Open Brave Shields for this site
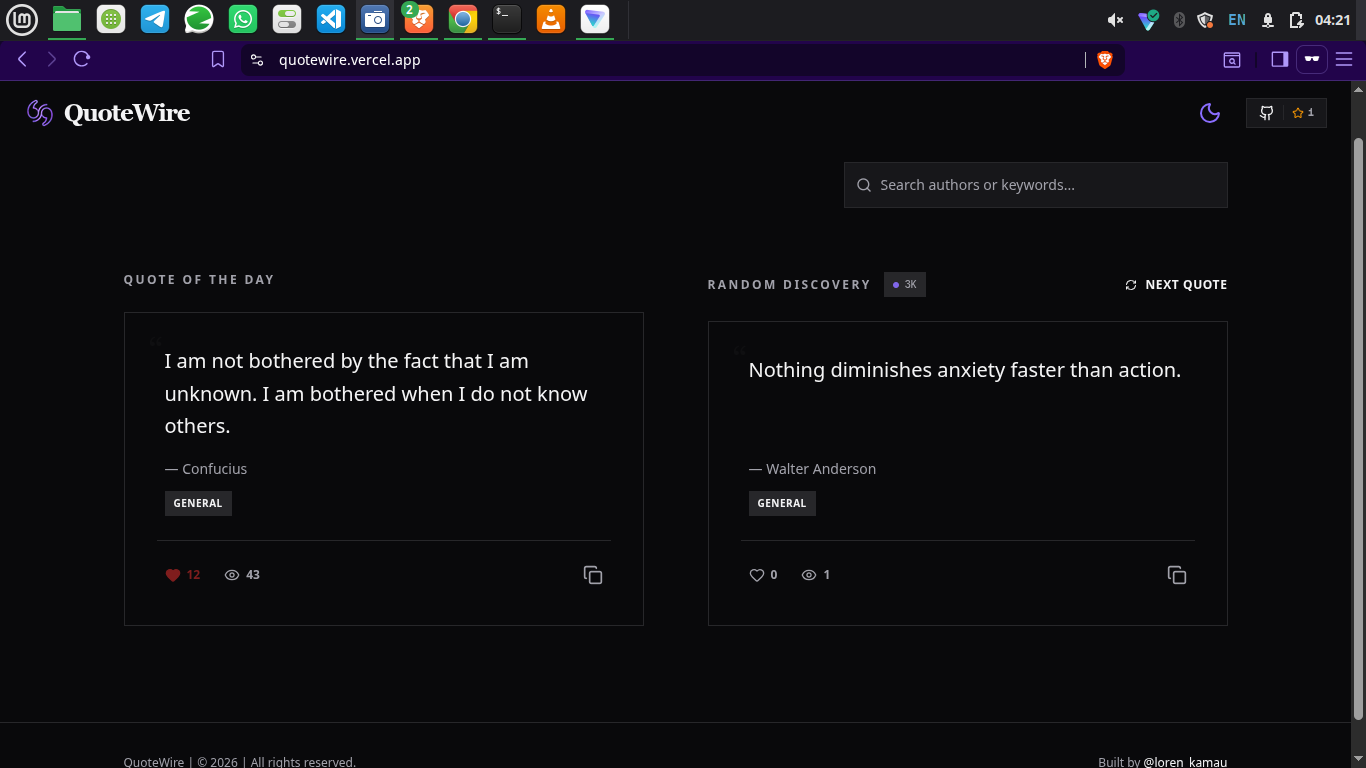The width and height of the screenshot is (1366, 768). click(x=1105, y=60)
